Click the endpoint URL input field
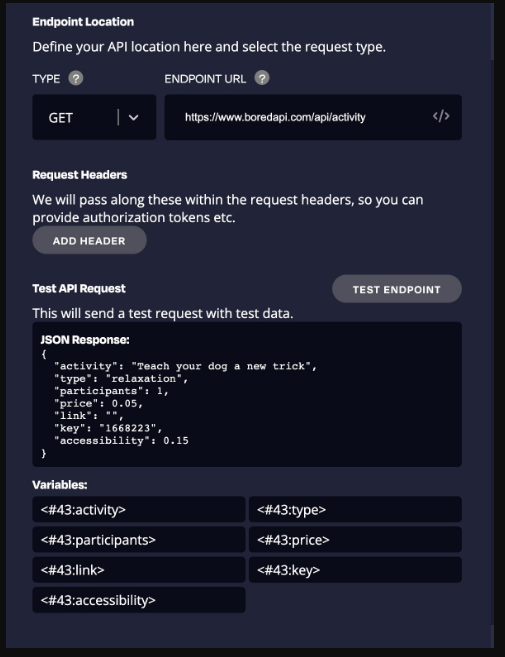Screen dimensions: 505x657 313,117
